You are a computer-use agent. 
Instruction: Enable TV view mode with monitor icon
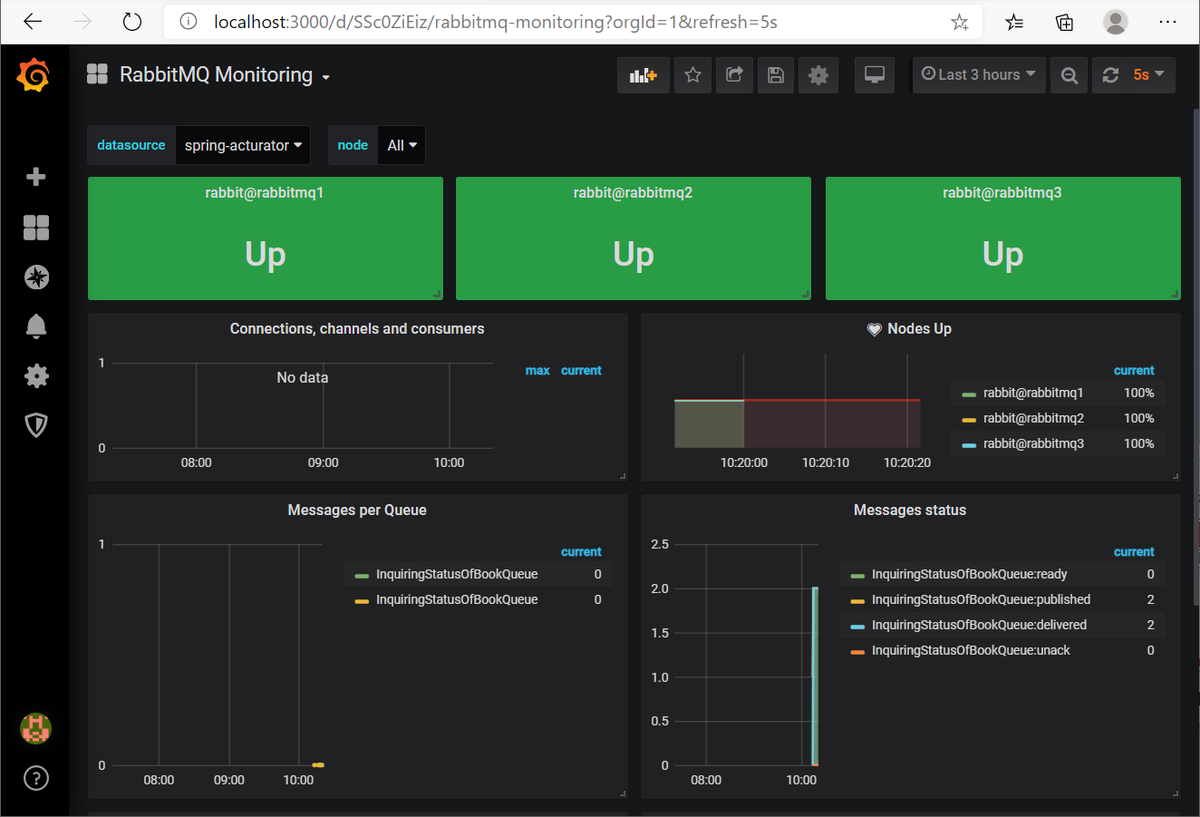874,75
